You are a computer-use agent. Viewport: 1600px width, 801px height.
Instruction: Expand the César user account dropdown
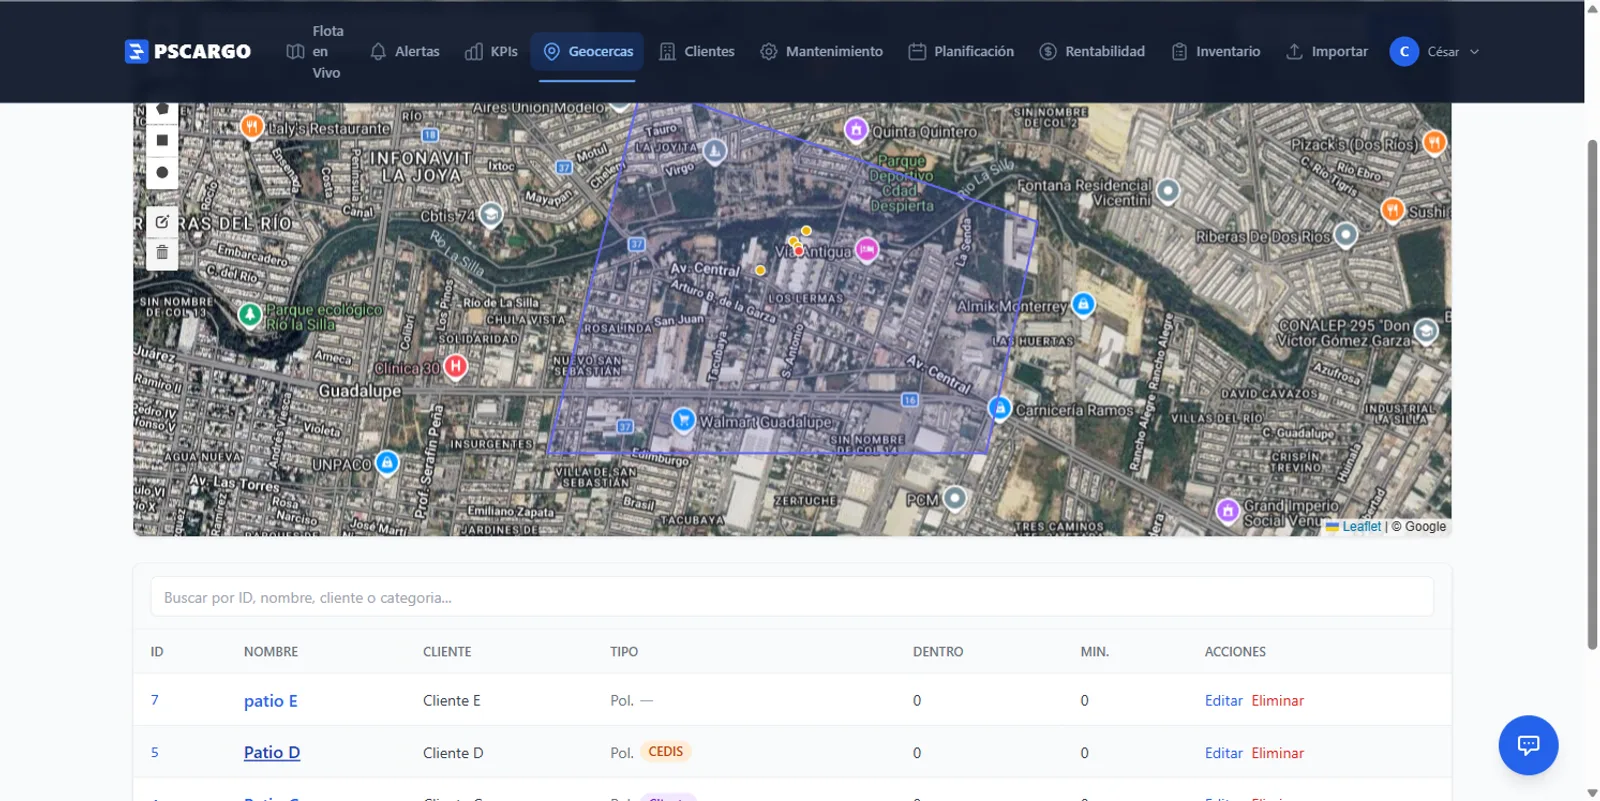point(1434,52)
